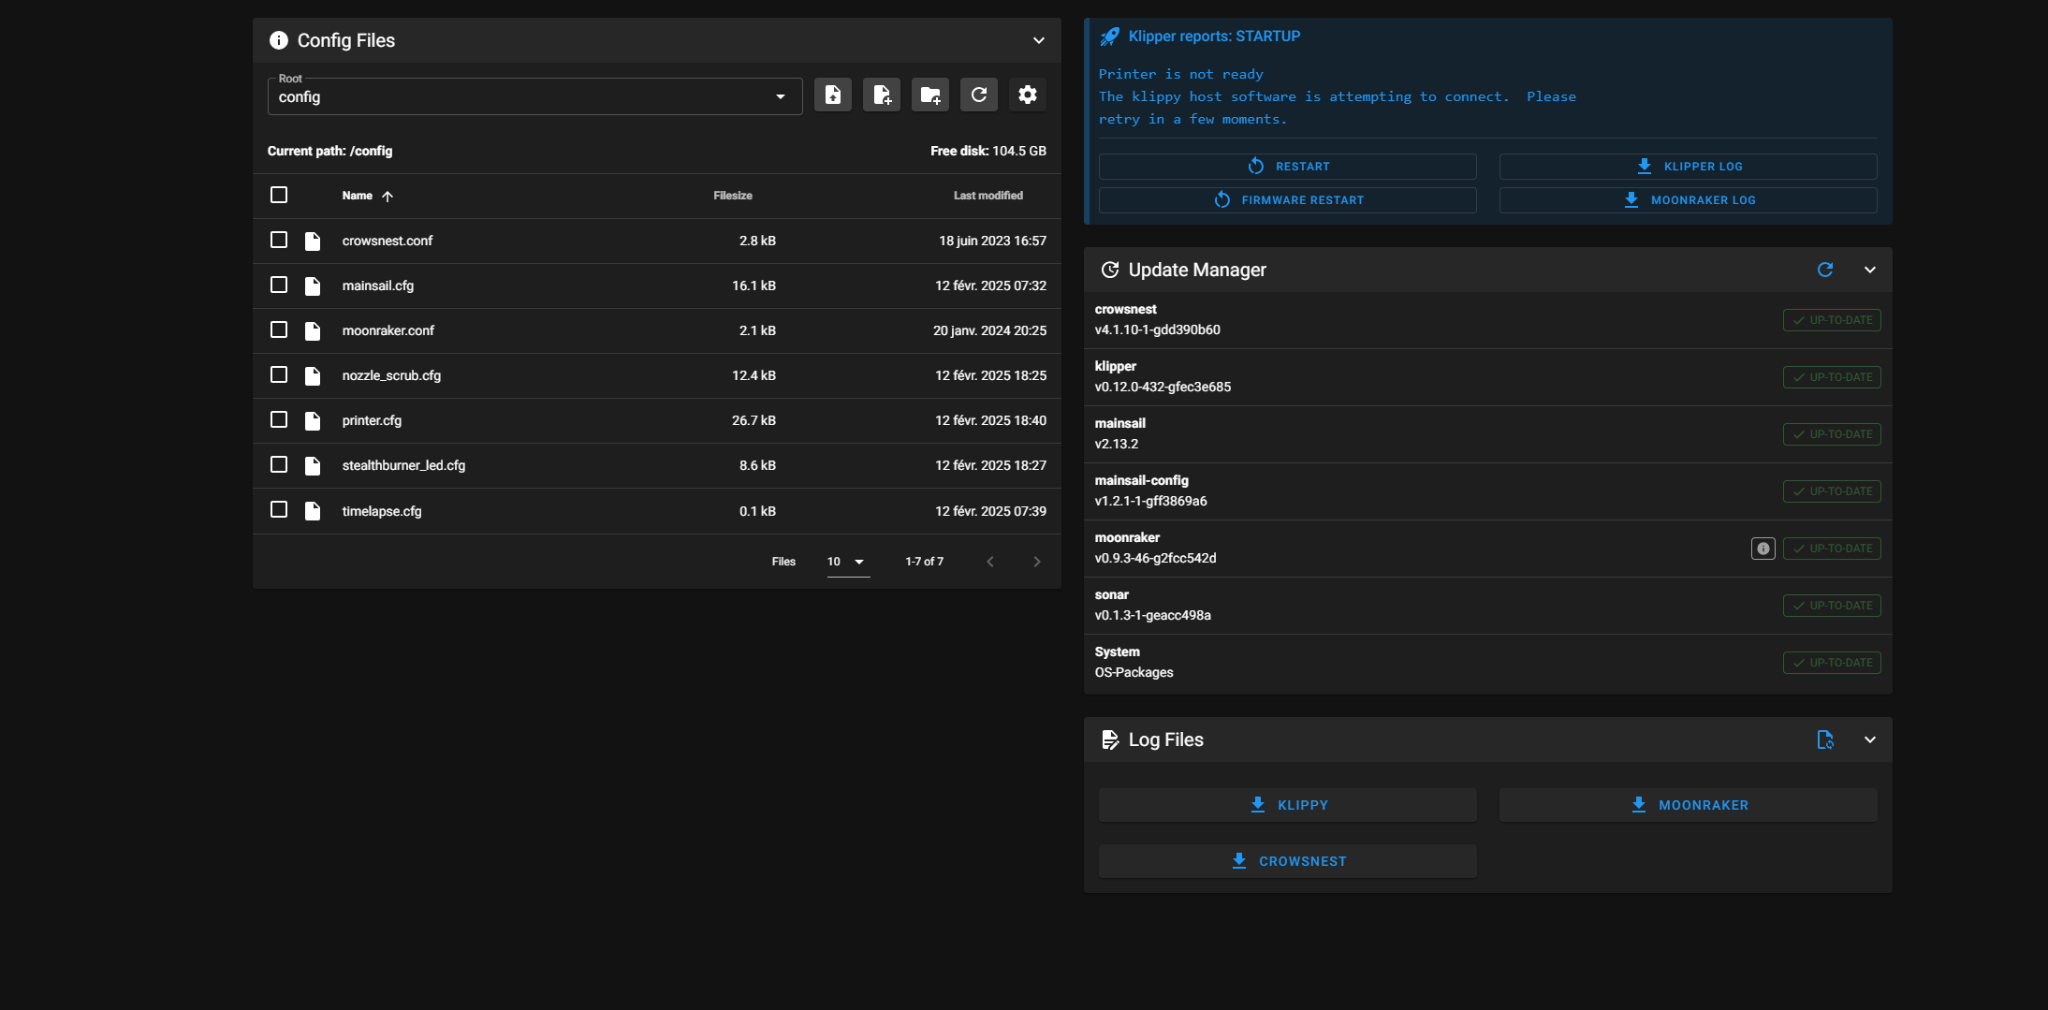Check the crowsnest.conf checkbox
2048x1010 pixels.
tap(279, 240)
